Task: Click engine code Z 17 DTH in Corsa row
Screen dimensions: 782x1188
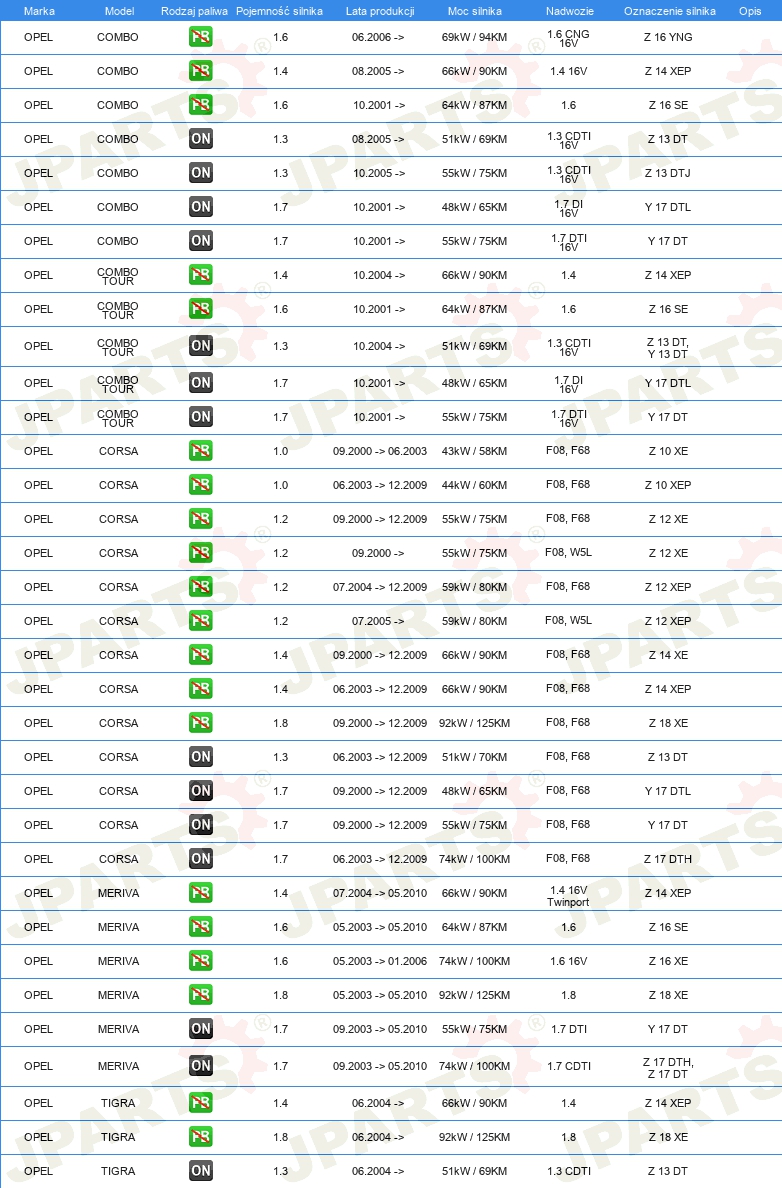Action: tap(668, 859)
